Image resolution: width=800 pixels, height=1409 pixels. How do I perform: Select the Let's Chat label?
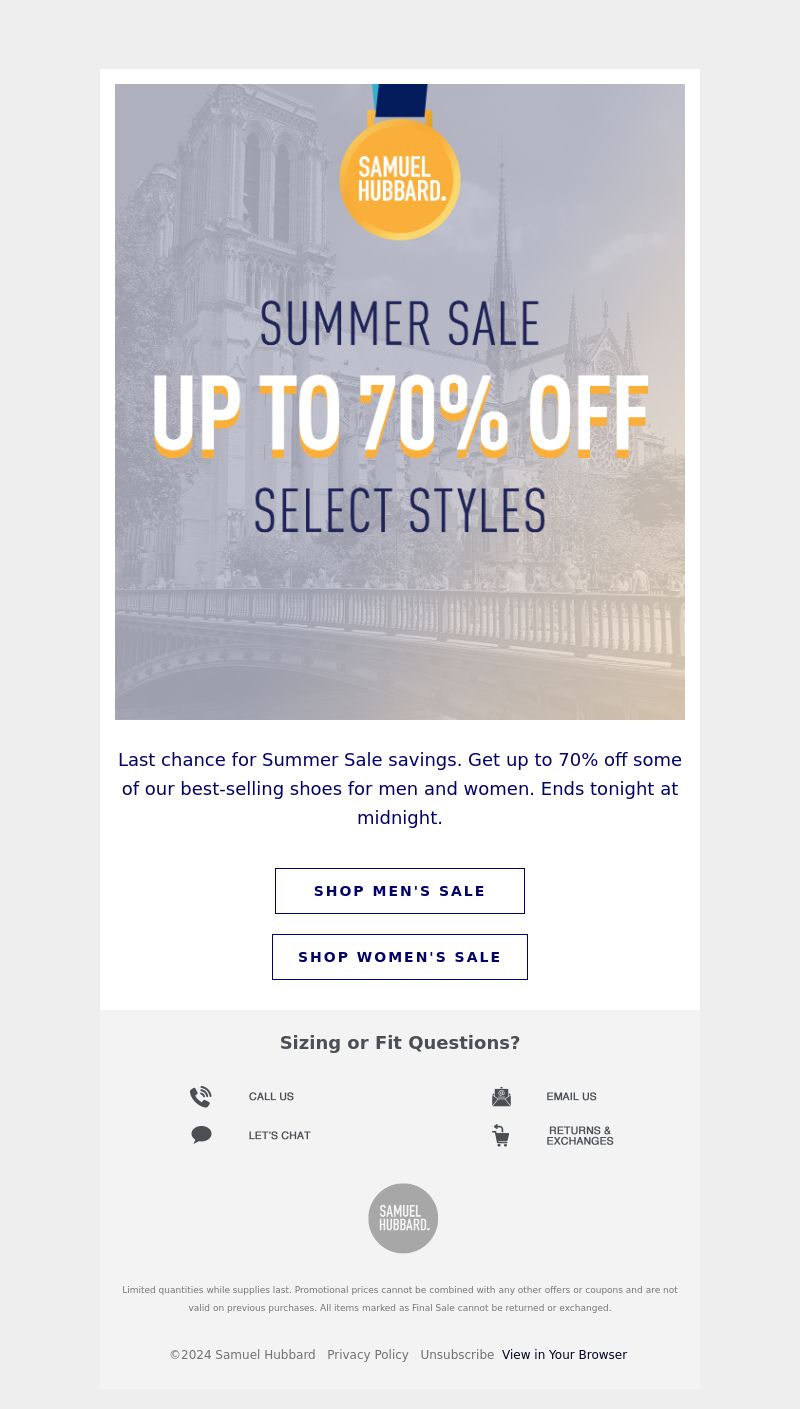280,1135
